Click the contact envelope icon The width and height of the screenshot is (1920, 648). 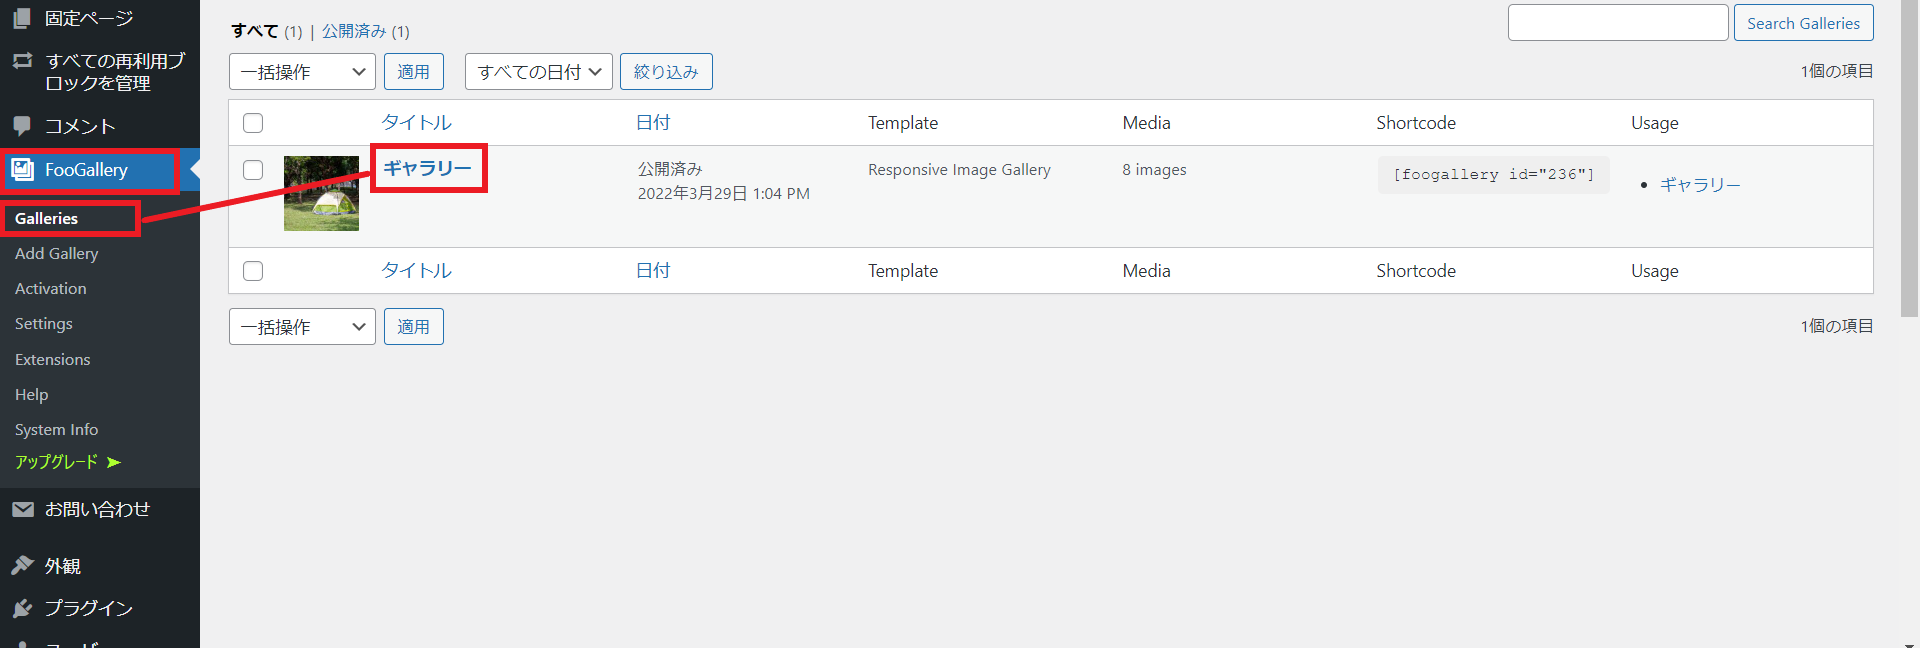pyautogui.click(x=22, y=510)
